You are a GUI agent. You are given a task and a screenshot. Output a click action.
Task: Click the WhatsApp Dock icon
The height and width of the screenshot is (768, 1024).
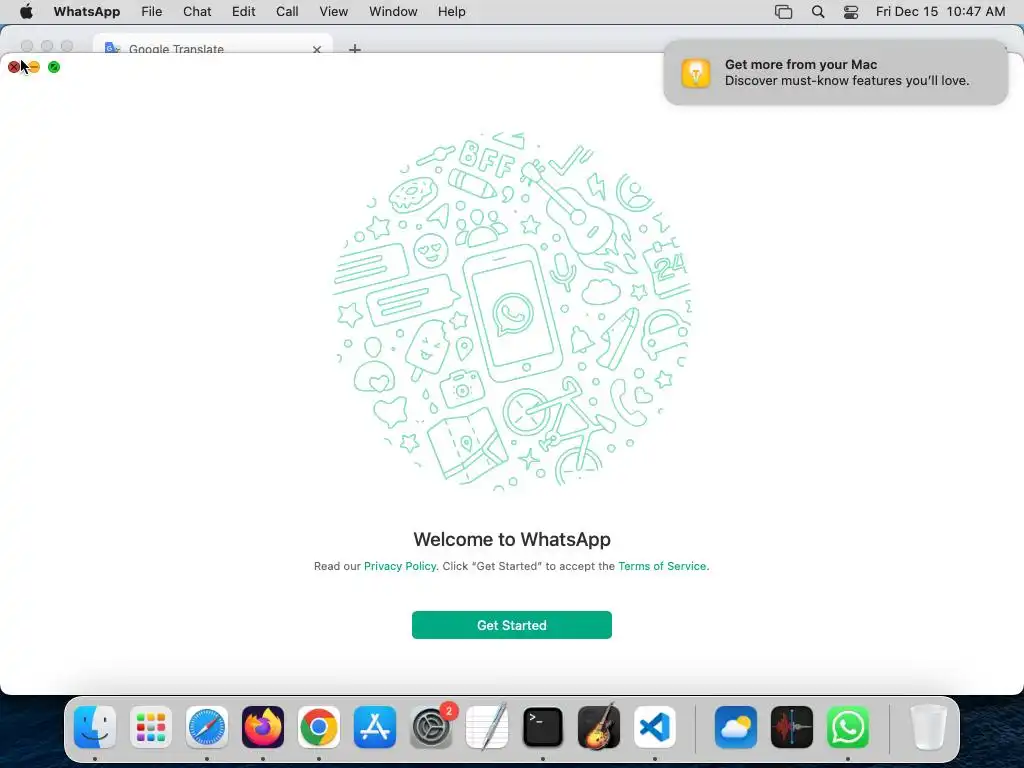(x=848, y=727)
